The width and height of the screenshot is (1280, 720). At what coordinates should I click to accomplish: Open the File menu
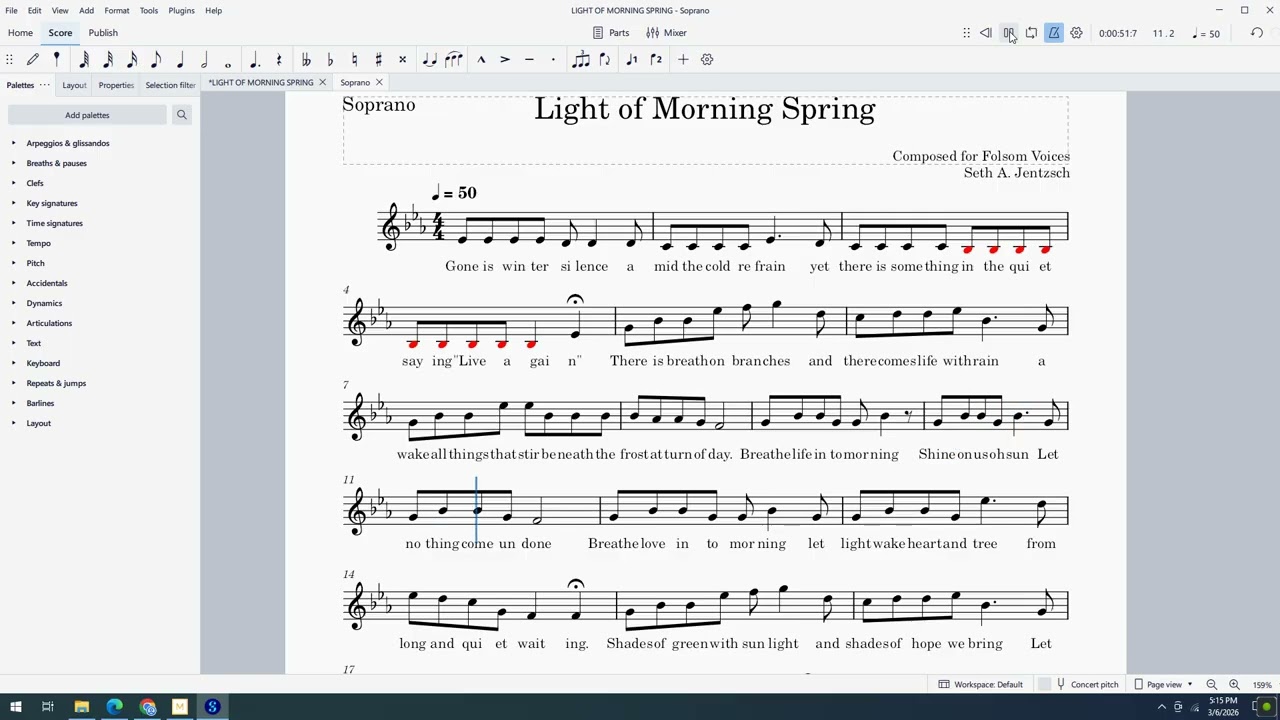12,10
